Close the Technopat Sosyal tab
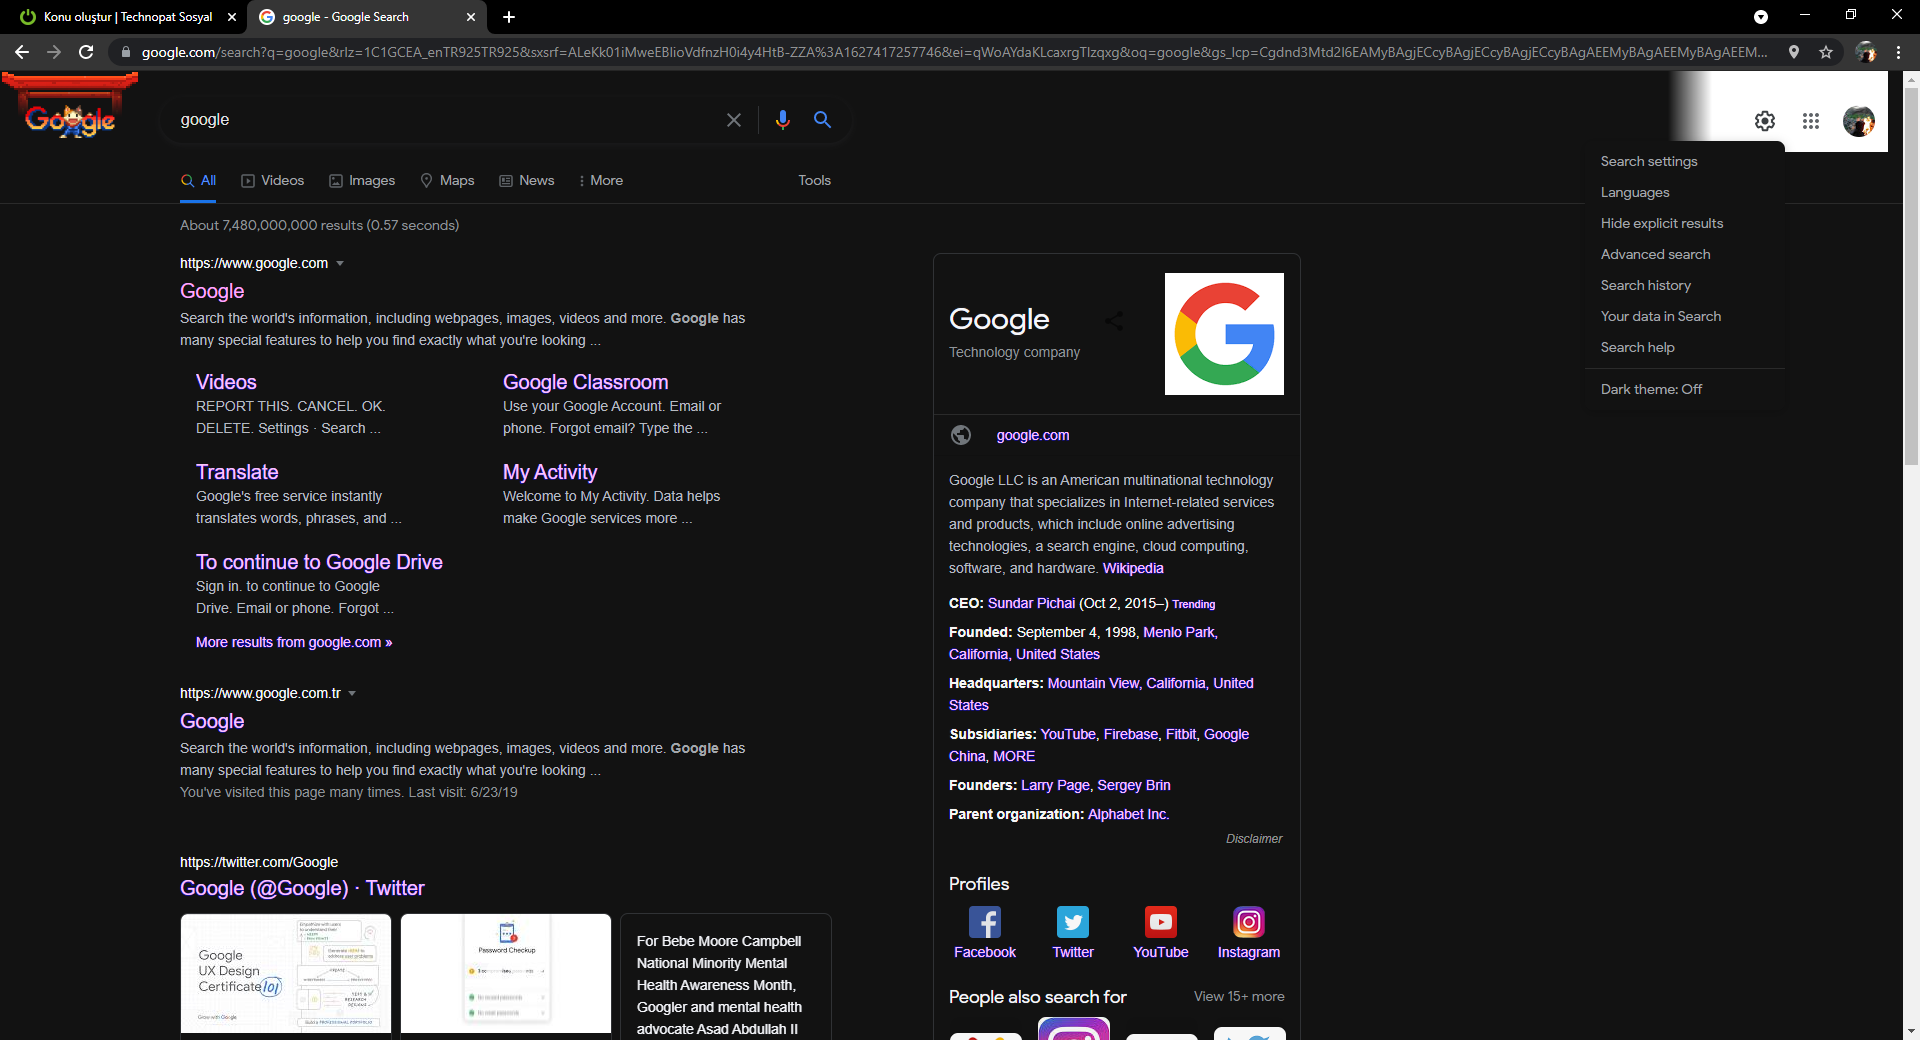The image size is (1920, 1040). (232, 17)
